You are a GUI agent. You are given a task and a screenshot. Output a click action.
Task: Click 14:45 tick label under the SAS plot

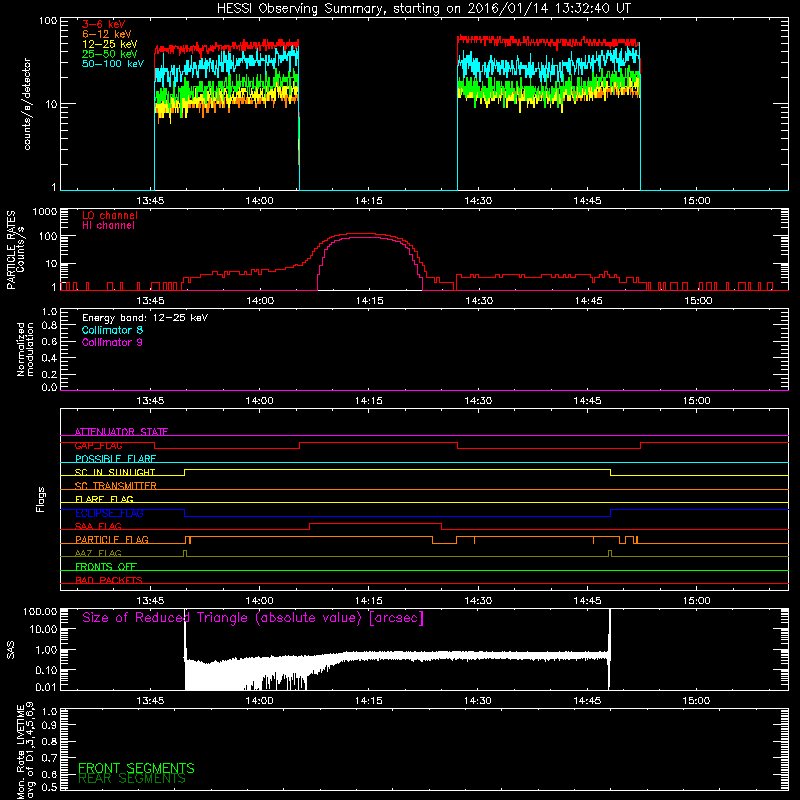[587, 701]
